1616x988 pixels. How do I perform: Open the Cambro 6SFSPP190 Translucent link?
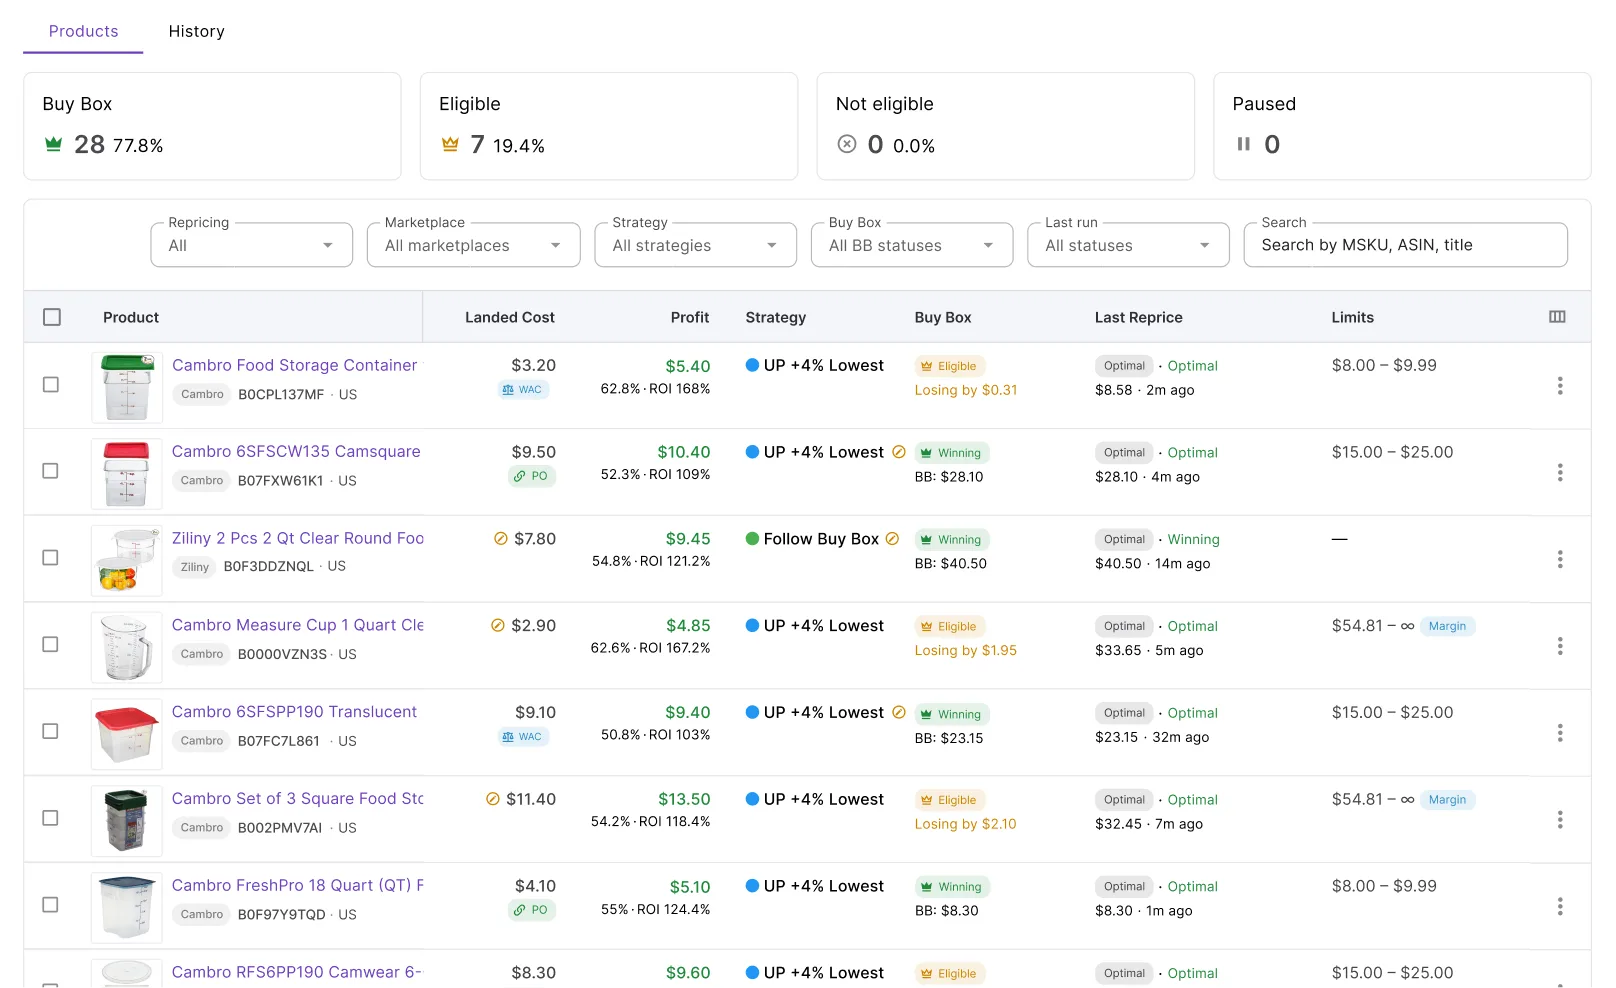(x=294, y=712)
